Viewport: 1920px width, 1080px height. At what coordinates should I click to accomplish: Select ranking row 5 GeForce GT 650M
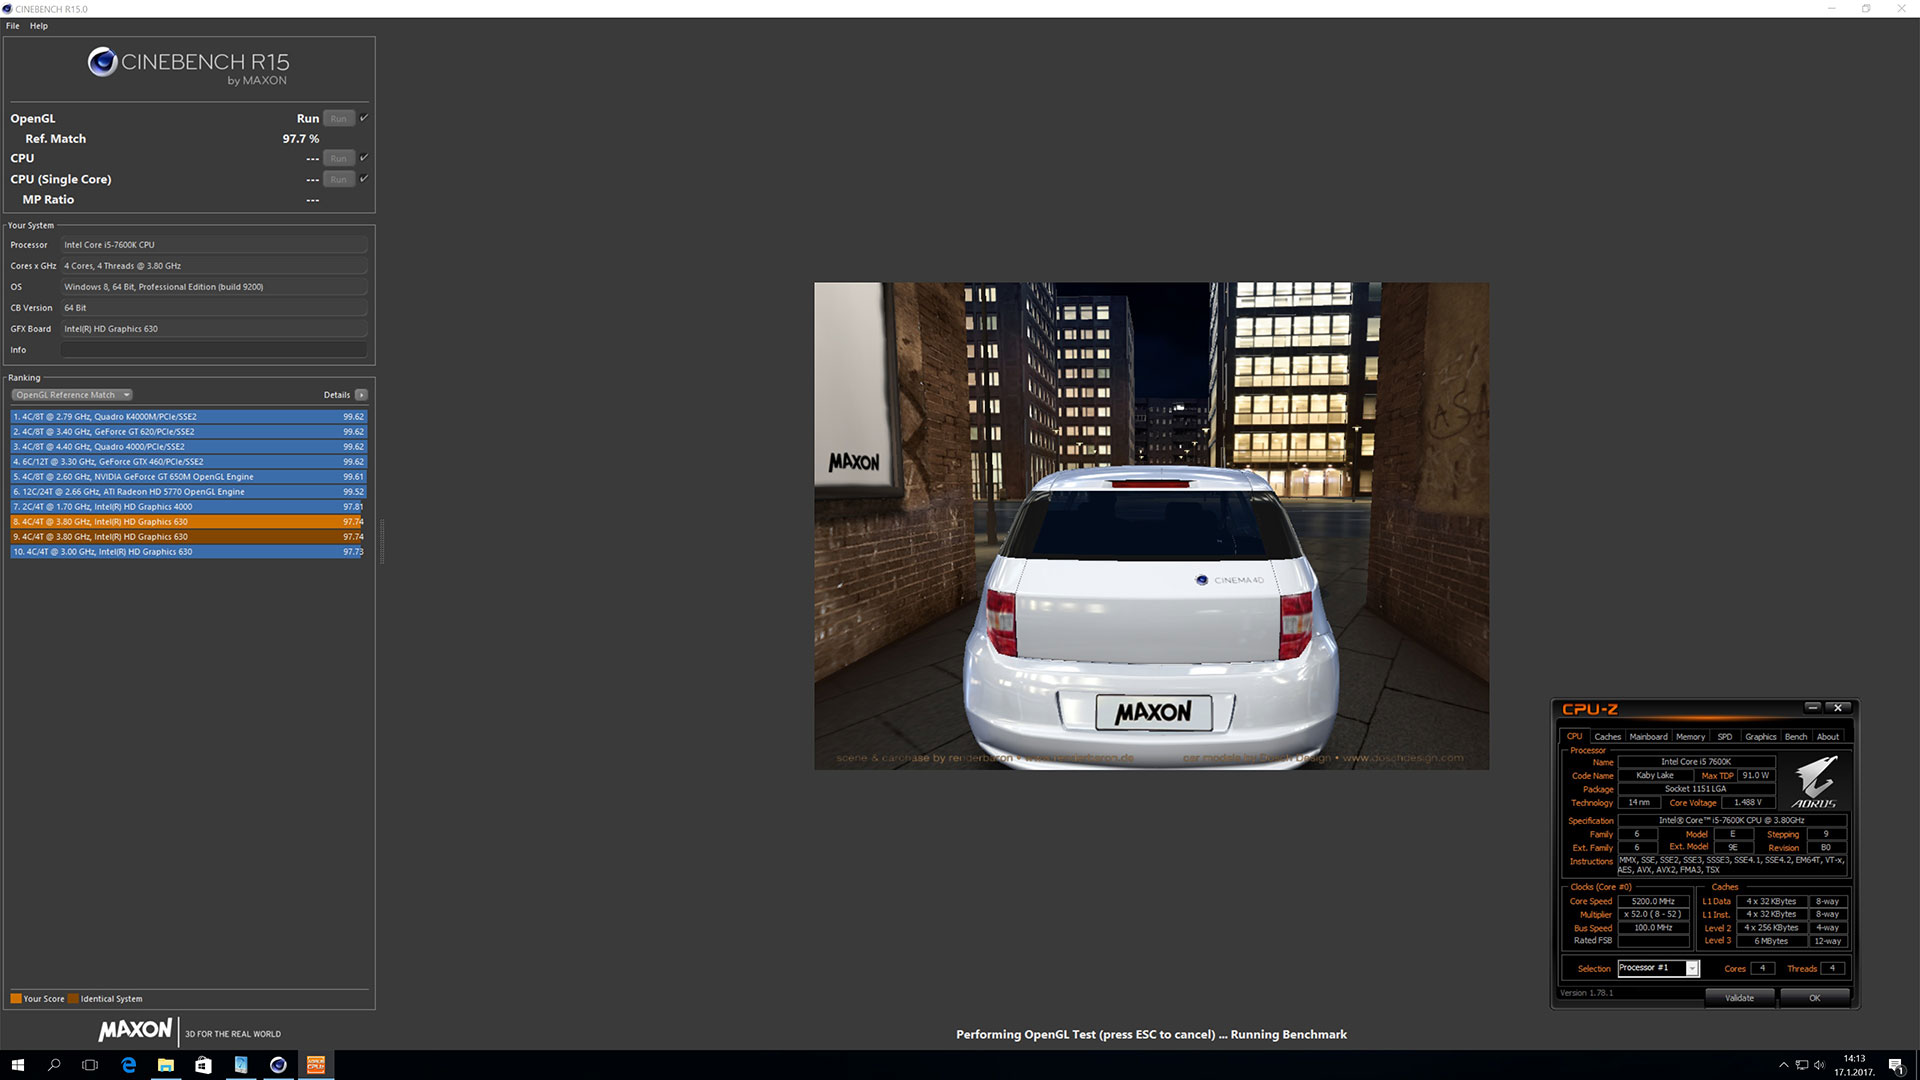pyautogui.click(x=189, y=477)
